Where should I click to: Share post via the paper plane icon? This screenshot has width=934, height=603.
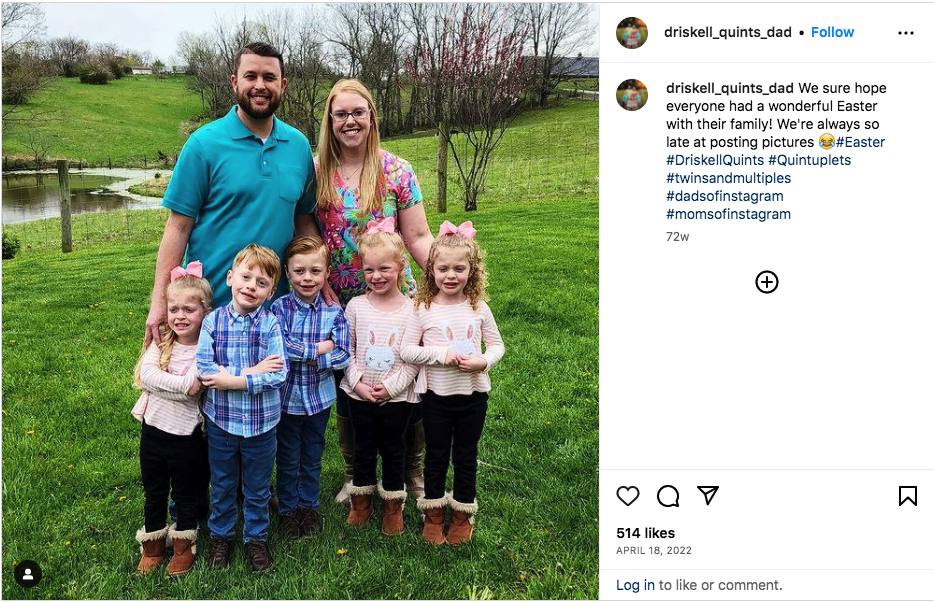coord(708,495)
